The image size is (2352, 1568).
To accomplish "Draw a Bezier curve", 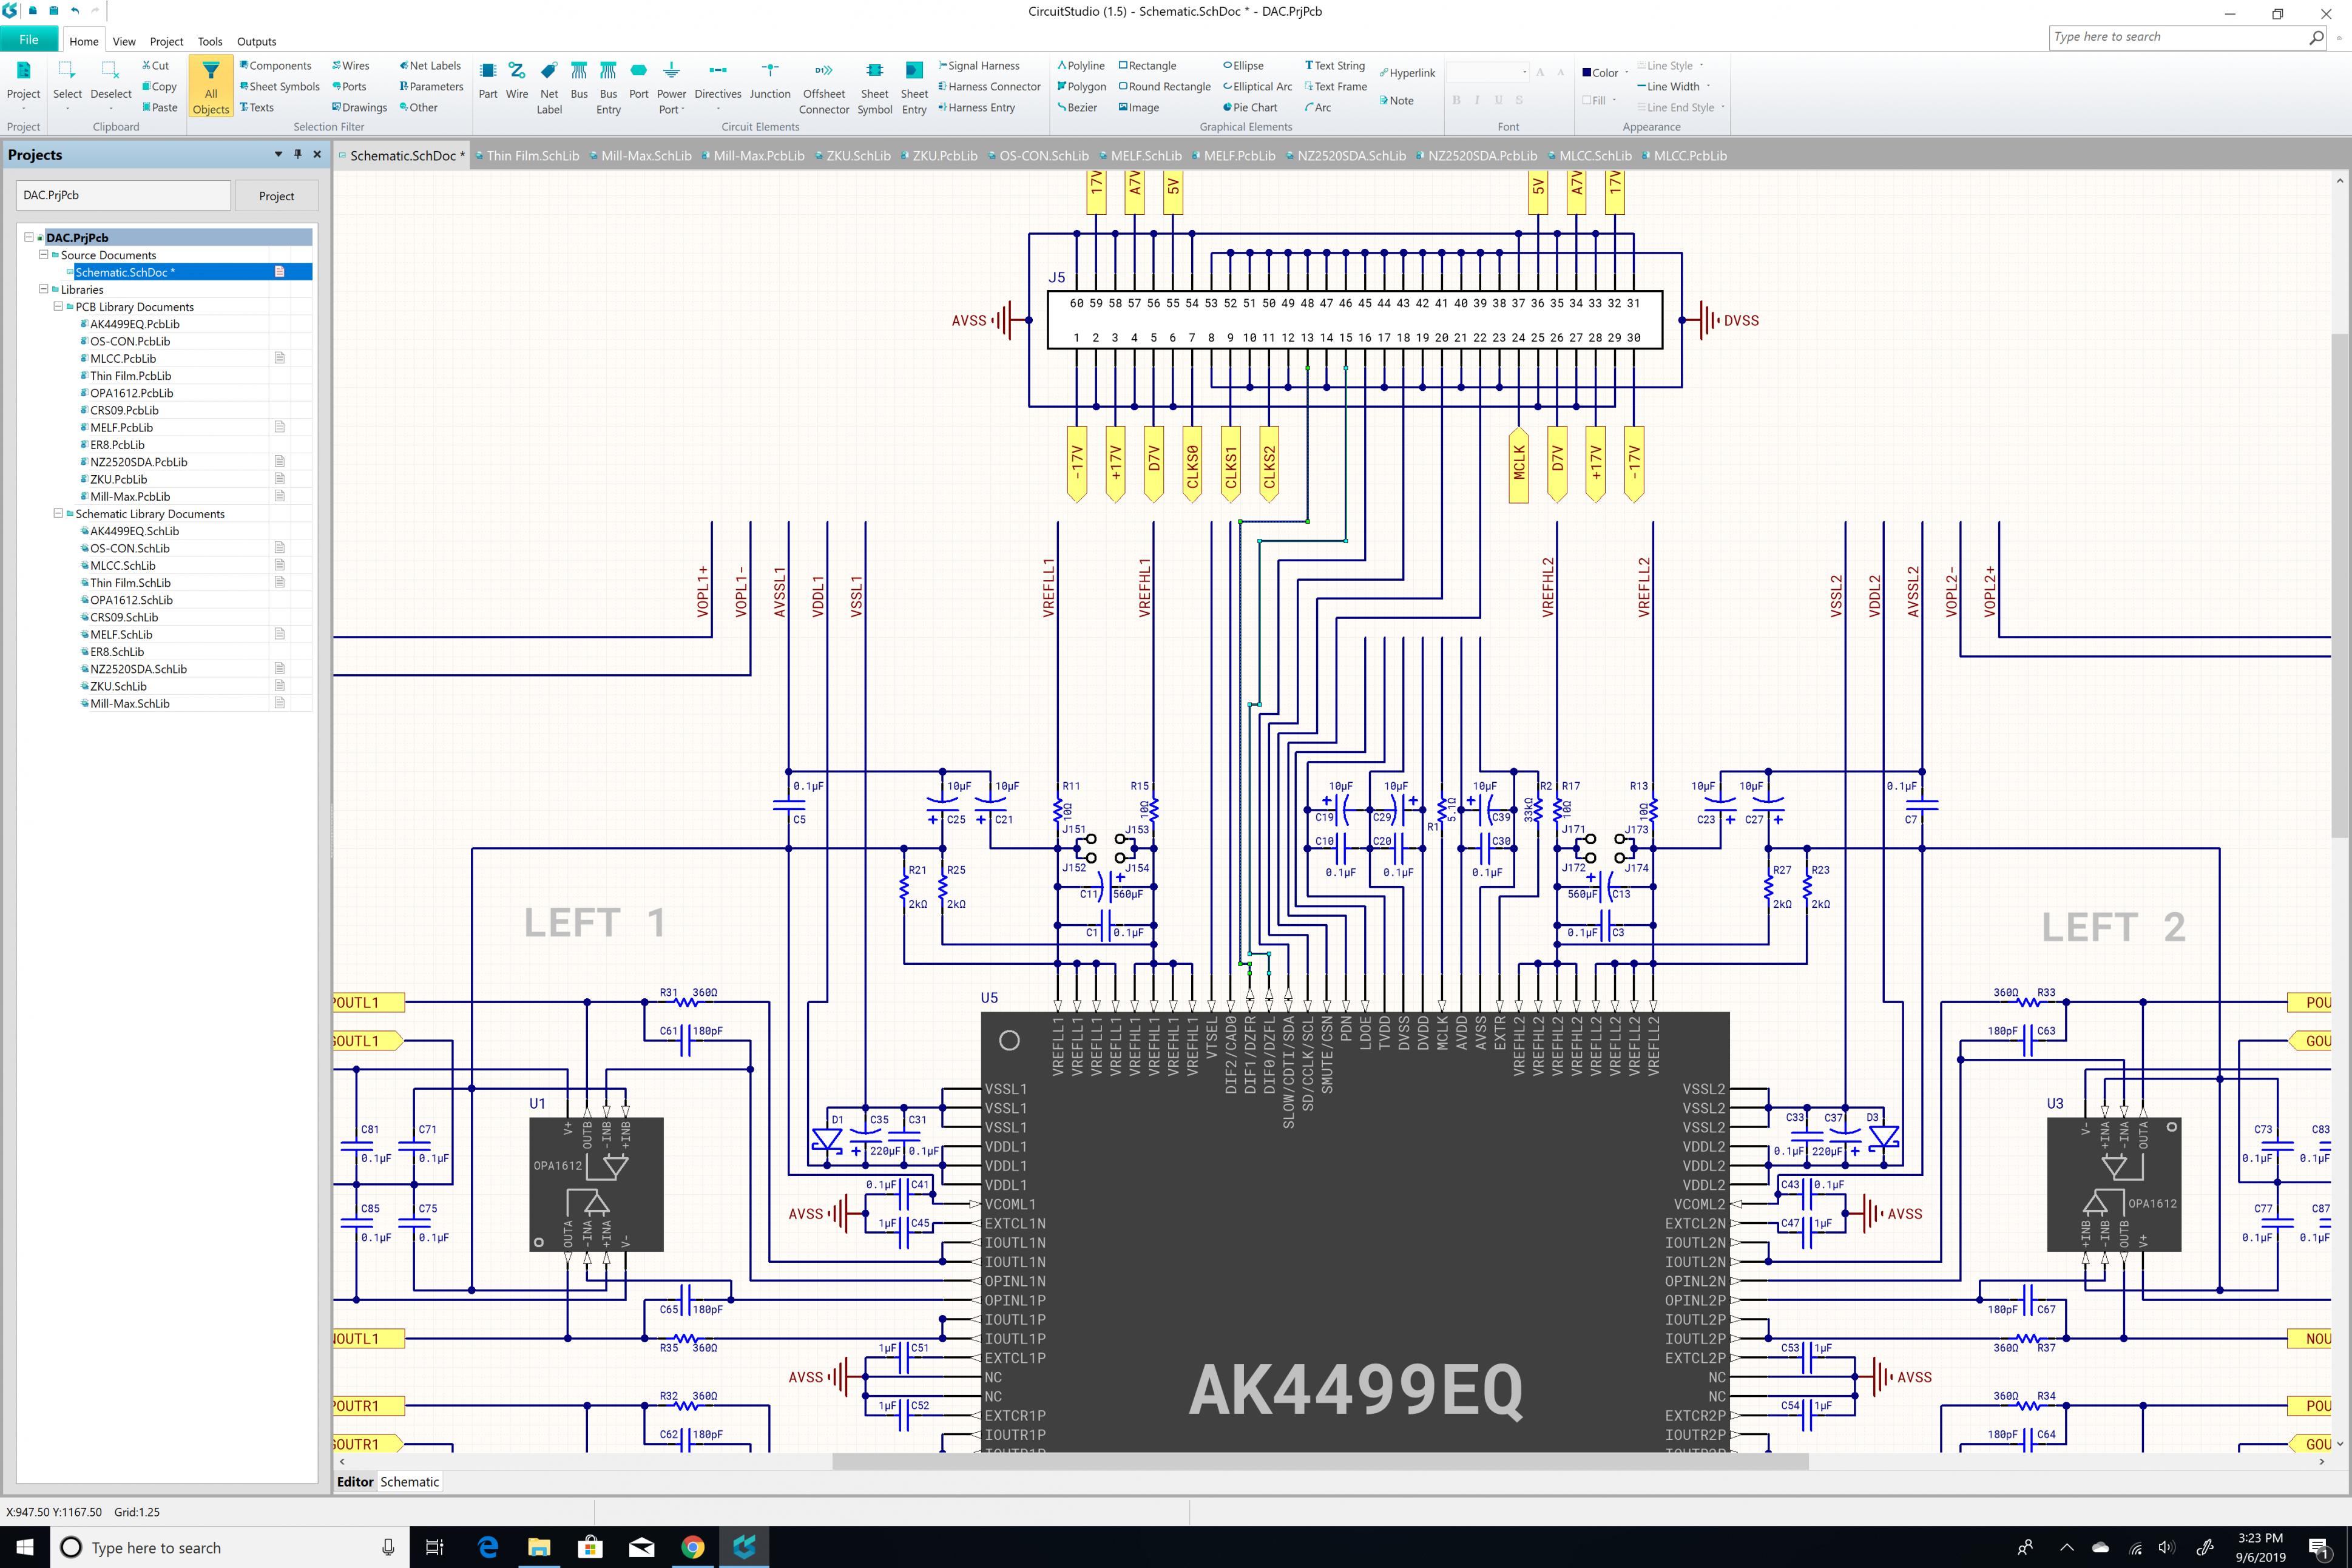I will click(1077, 108).
